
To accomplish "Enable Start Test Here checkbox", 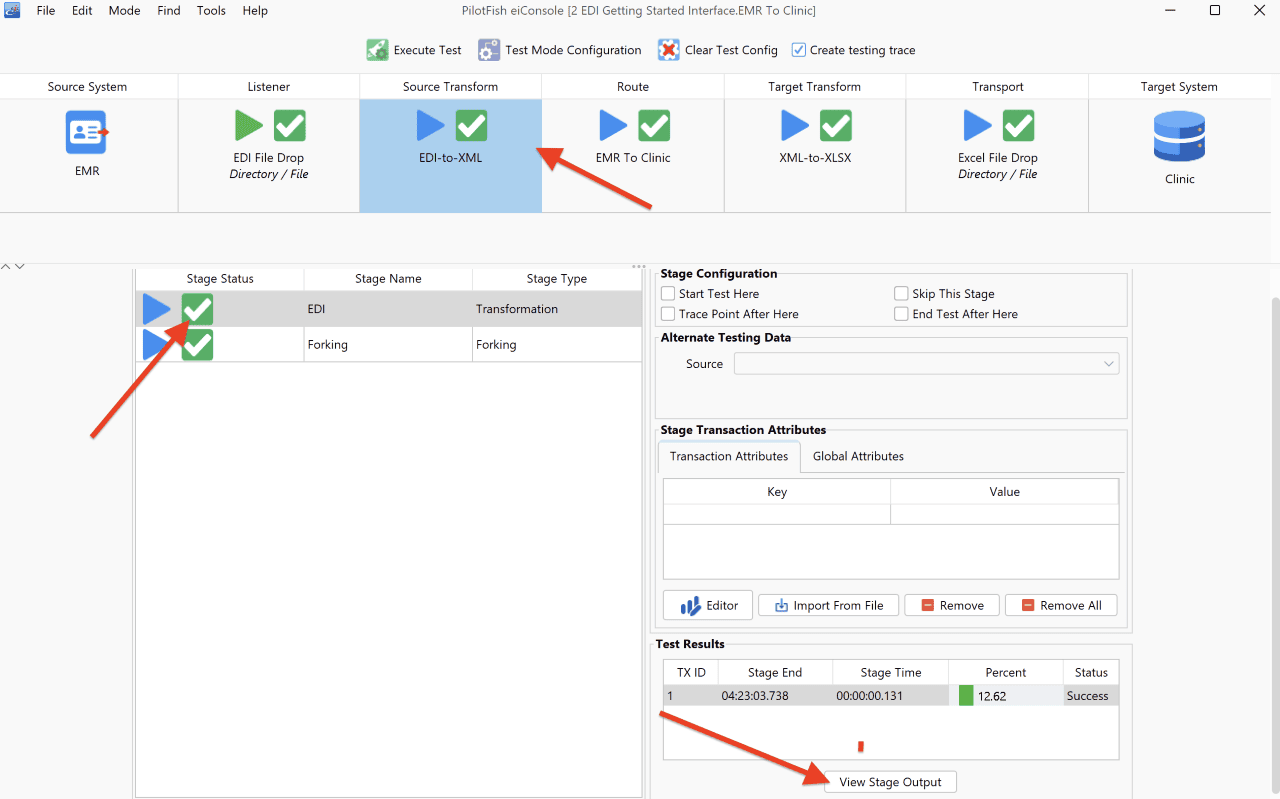I will (668, 294).
